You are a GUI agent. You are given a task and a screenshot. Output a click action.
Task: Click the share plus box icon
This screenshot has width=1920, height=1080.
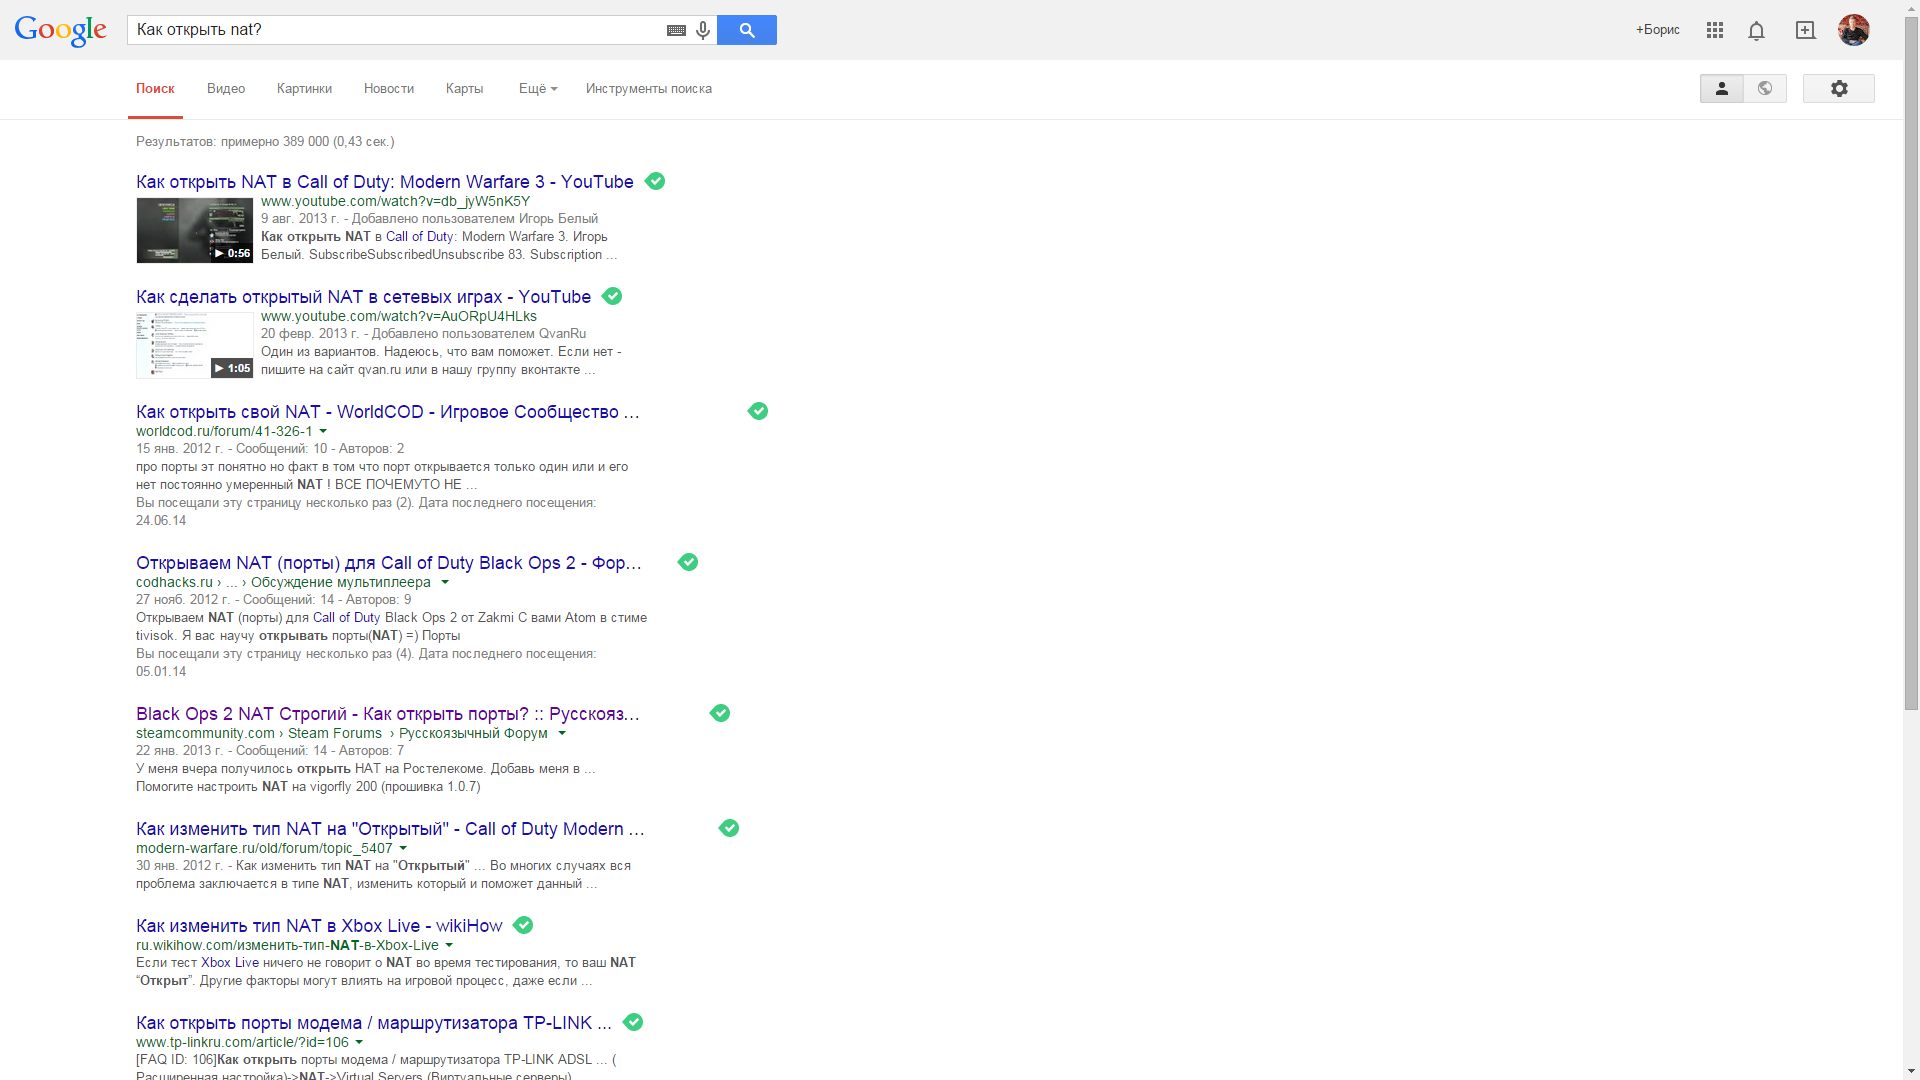click(1805, 30)
